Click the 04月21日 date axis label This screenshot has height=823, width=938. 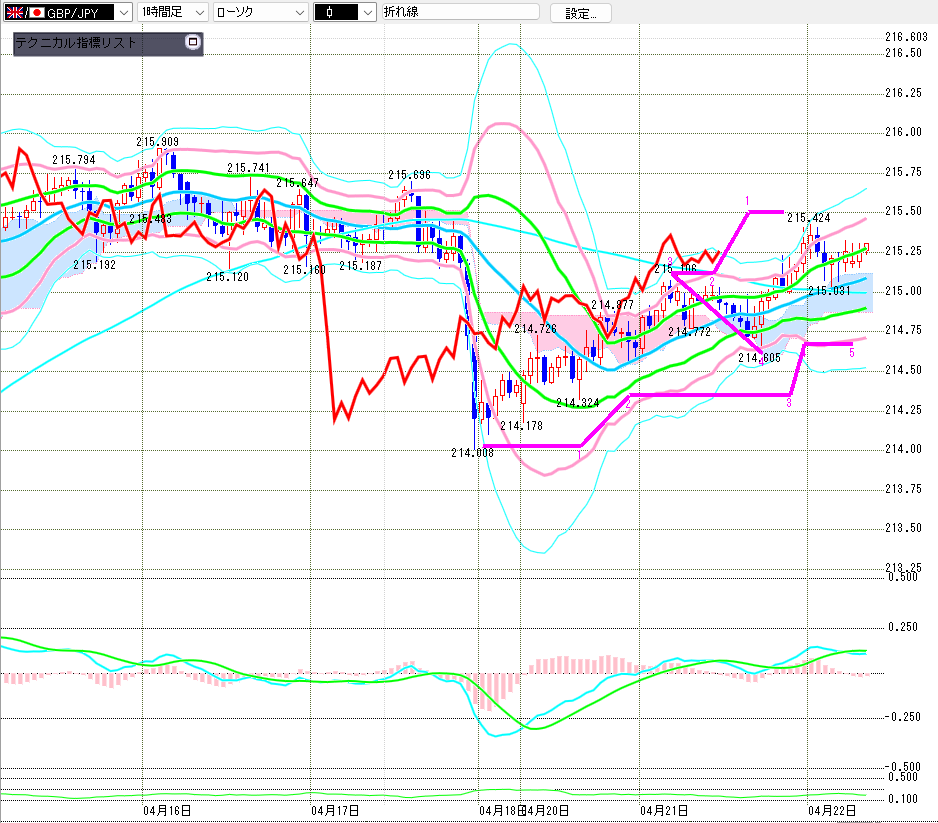click(x=665, y=810)
